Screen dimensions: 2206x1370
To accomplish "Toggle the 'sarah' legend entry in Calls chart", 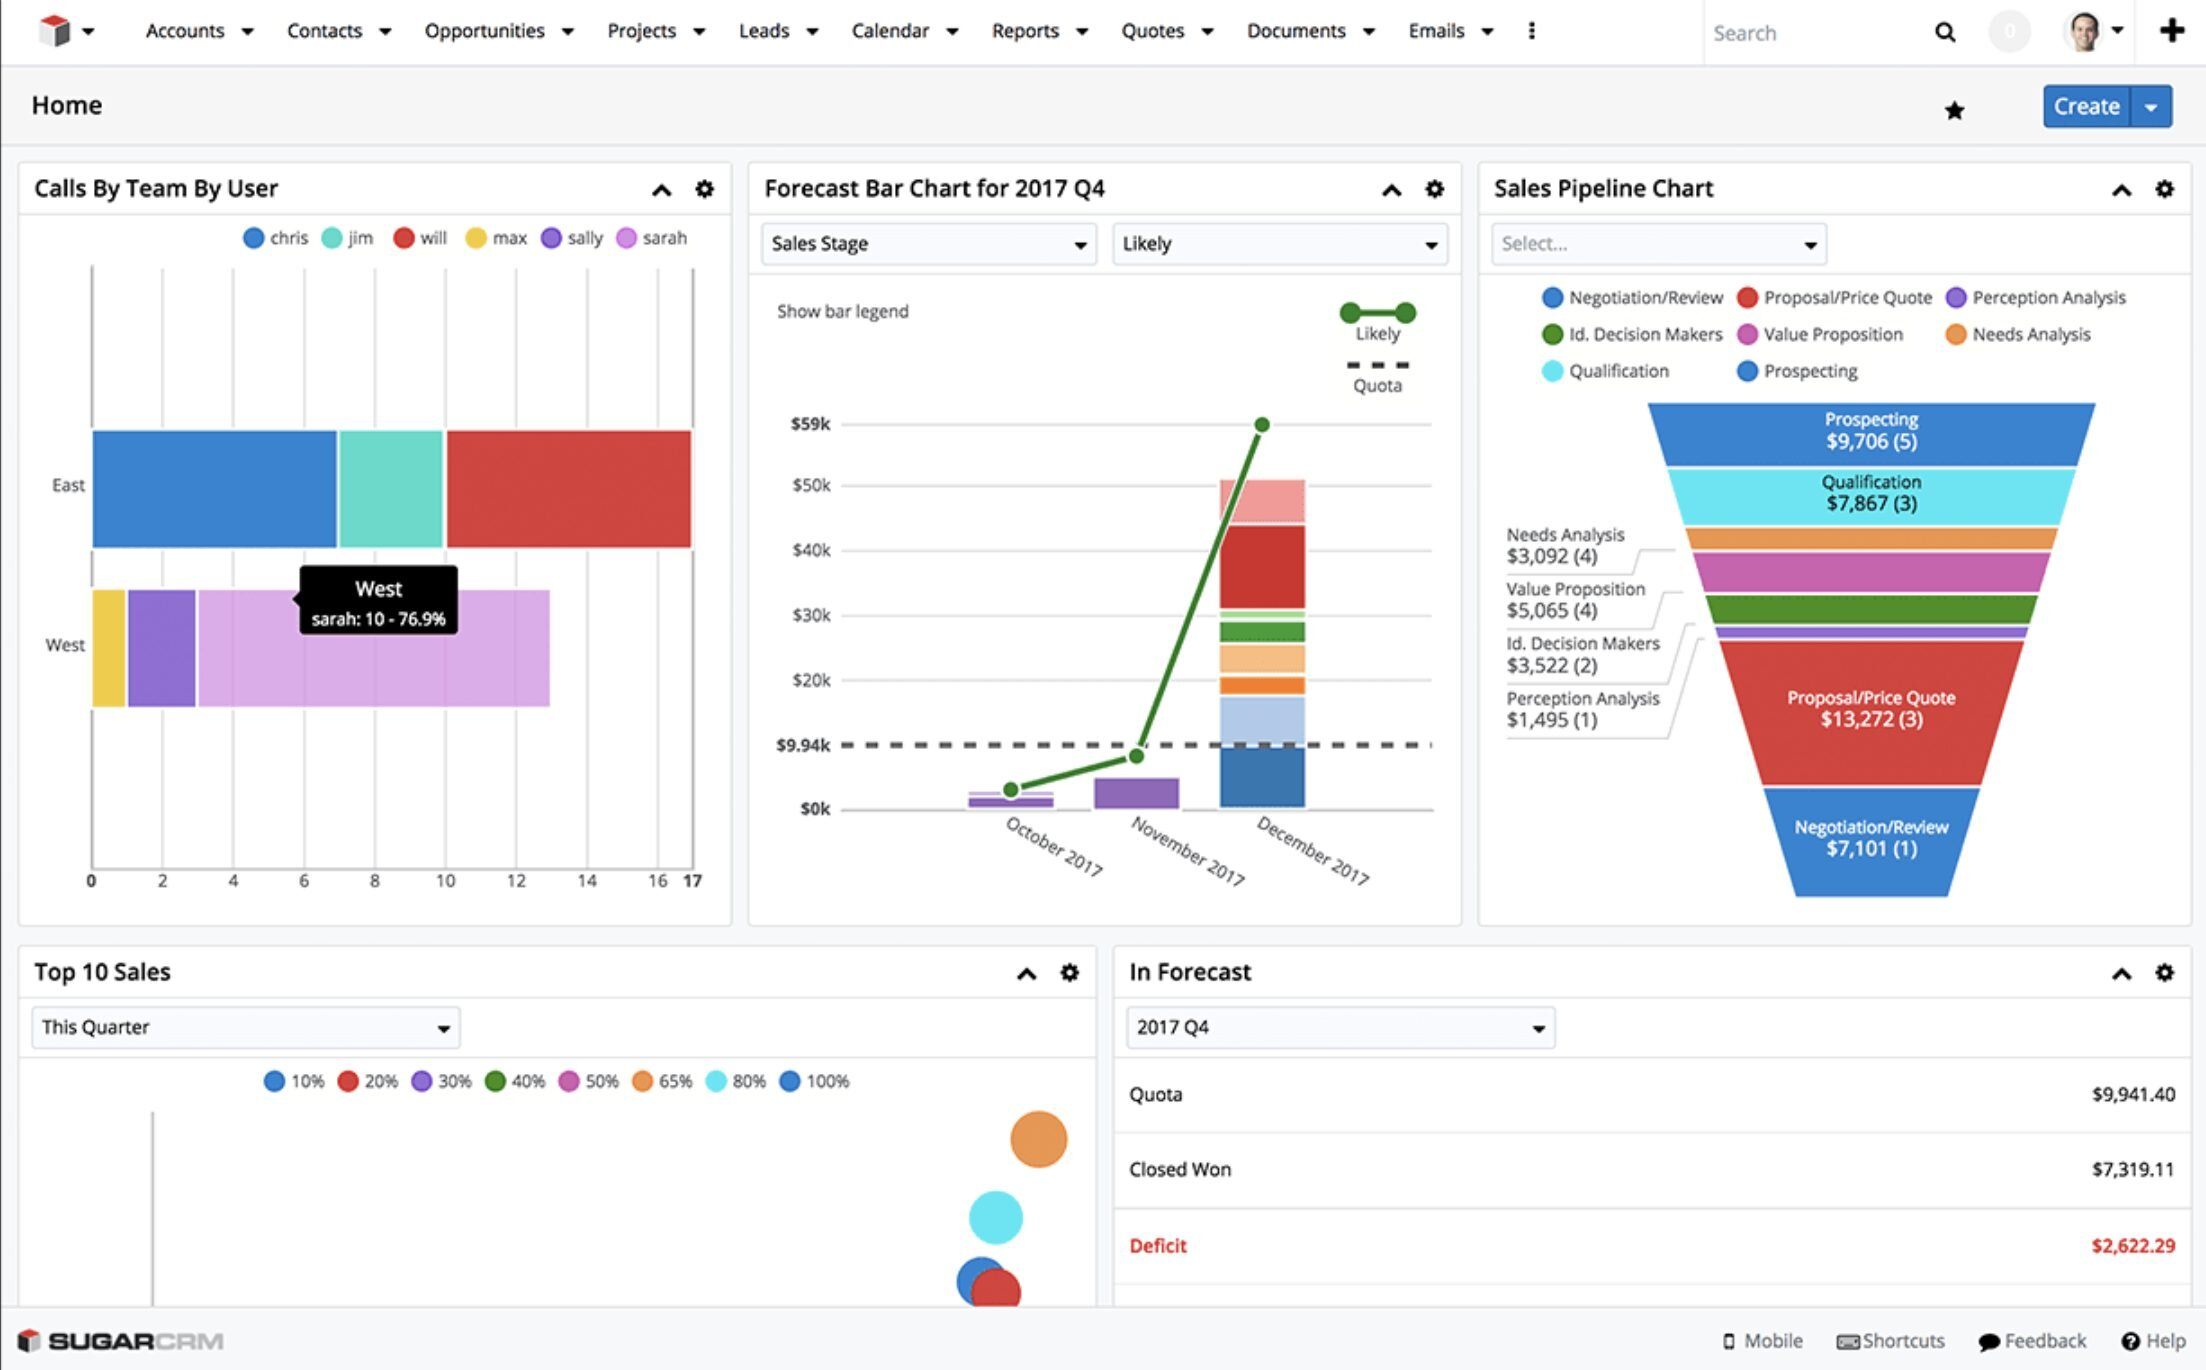I will pos(655,238).
